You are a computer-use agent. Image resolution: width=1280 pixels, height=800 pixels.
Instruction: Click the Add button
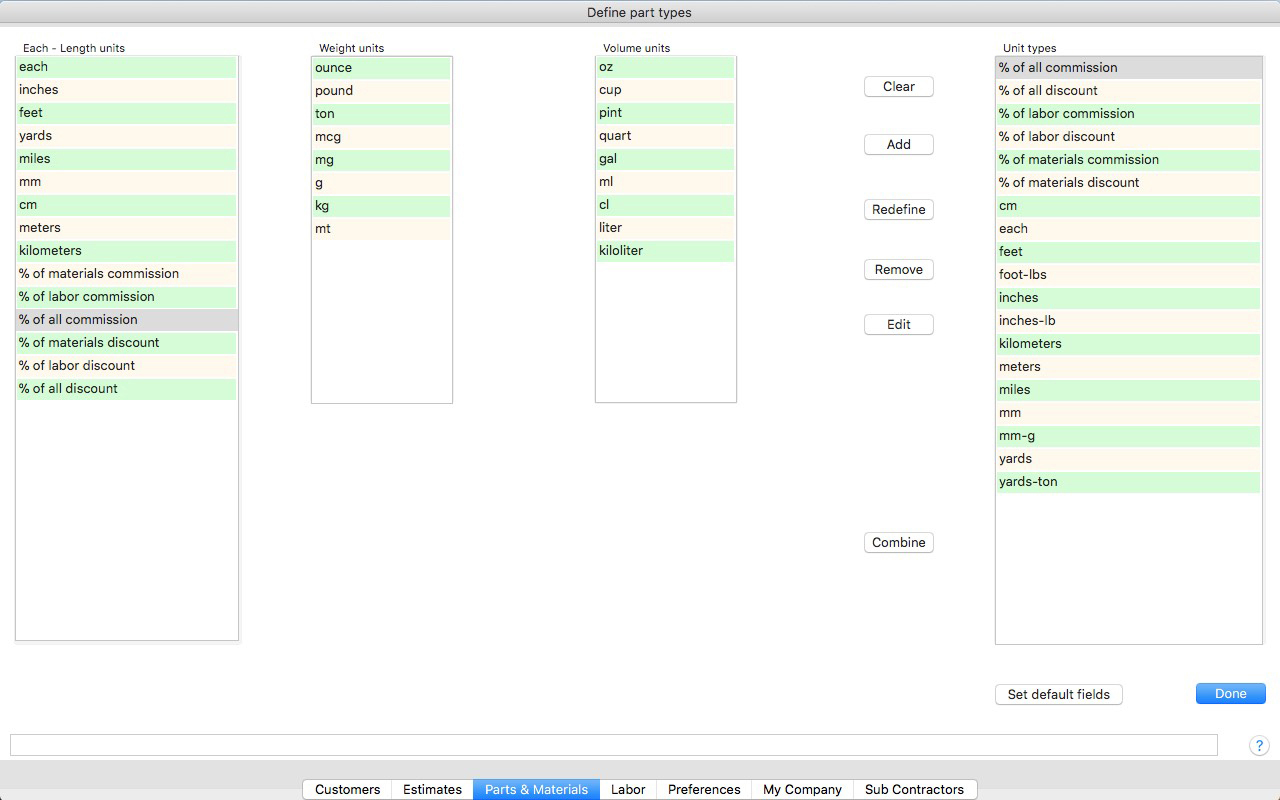898,144
